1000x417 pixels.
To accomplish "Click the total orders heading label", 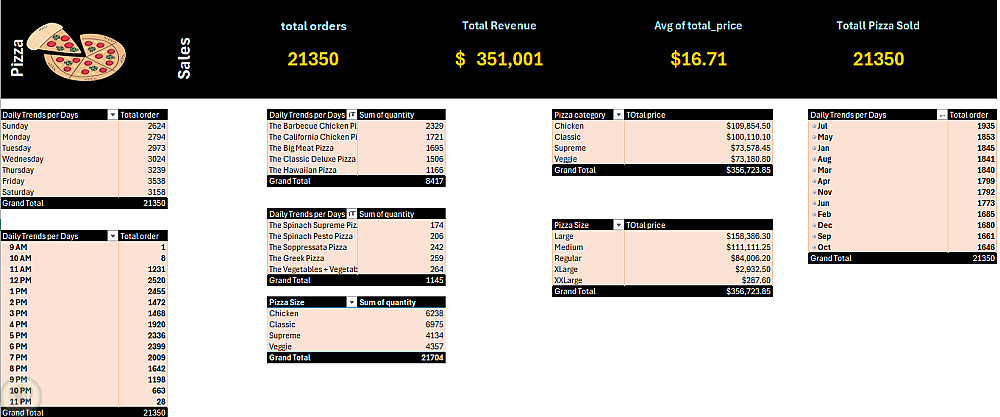I will pyautogui.click(x=314, y=25).
